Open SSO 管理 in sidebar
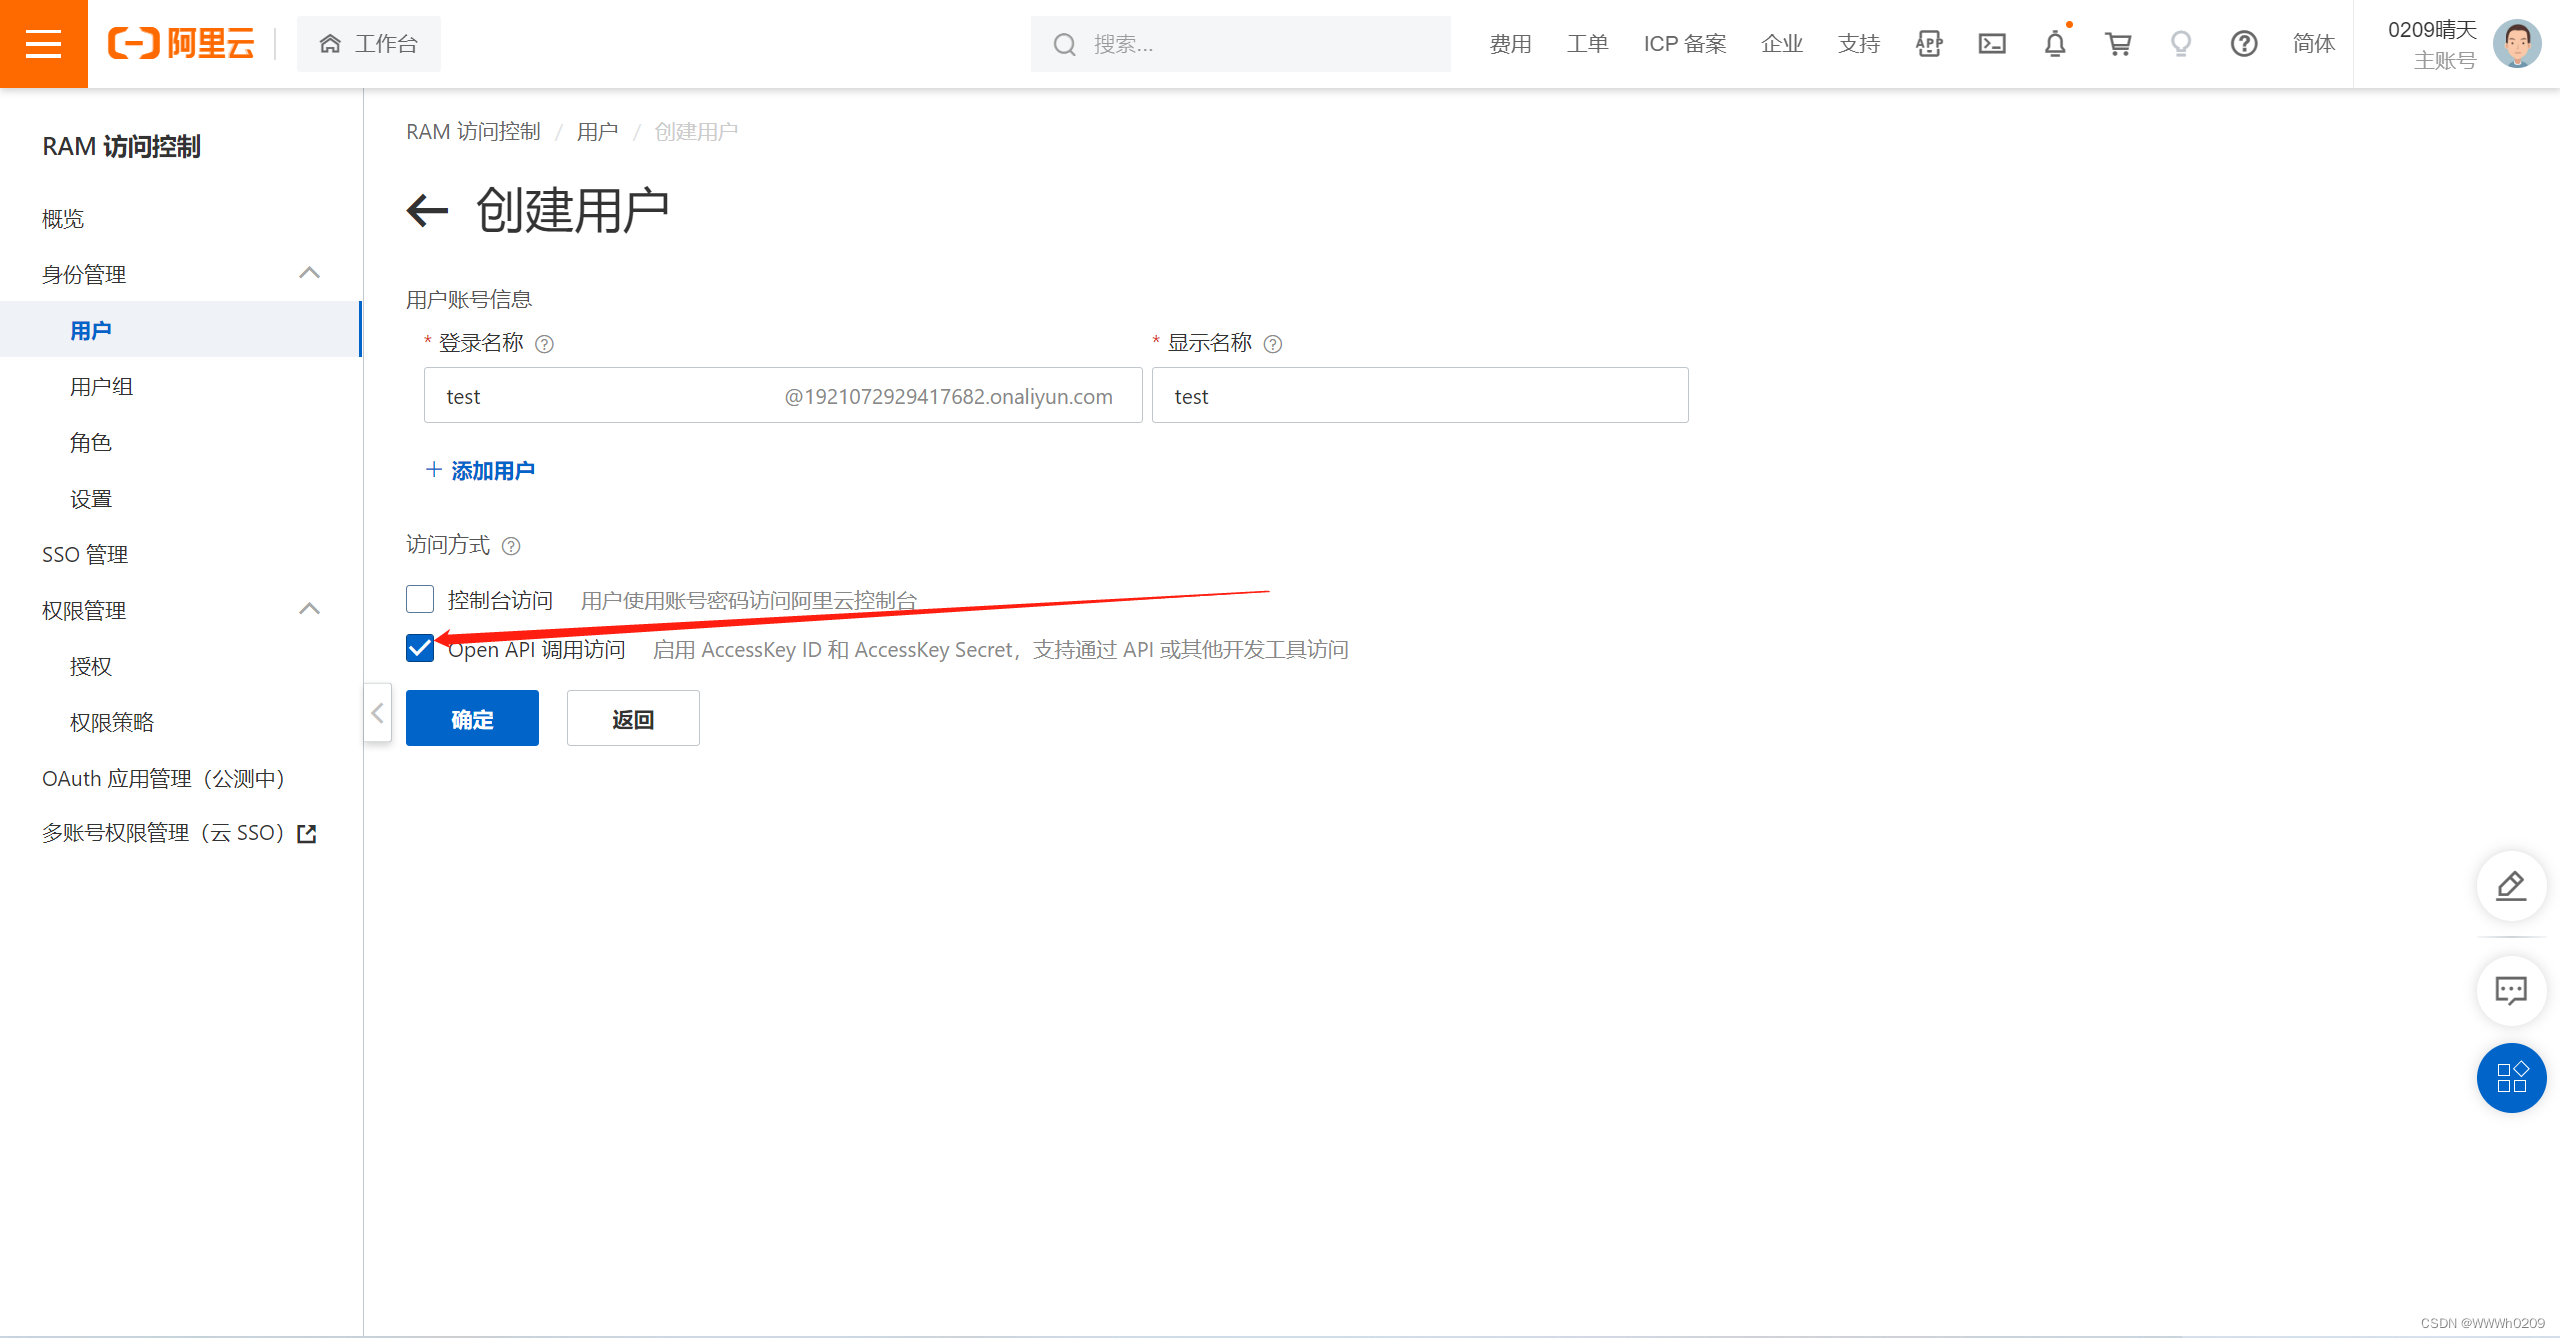This screenshot has height=1338, width=2560. [85, 555]
